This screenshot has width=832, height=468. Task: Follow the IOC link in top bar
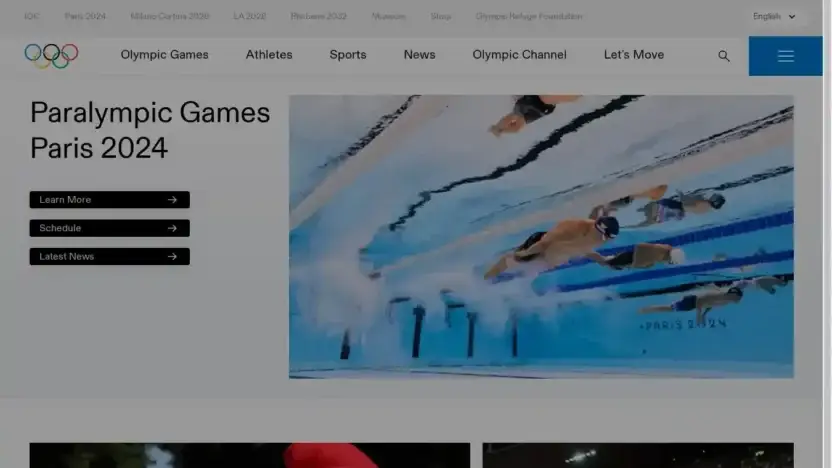click(32, 16)
